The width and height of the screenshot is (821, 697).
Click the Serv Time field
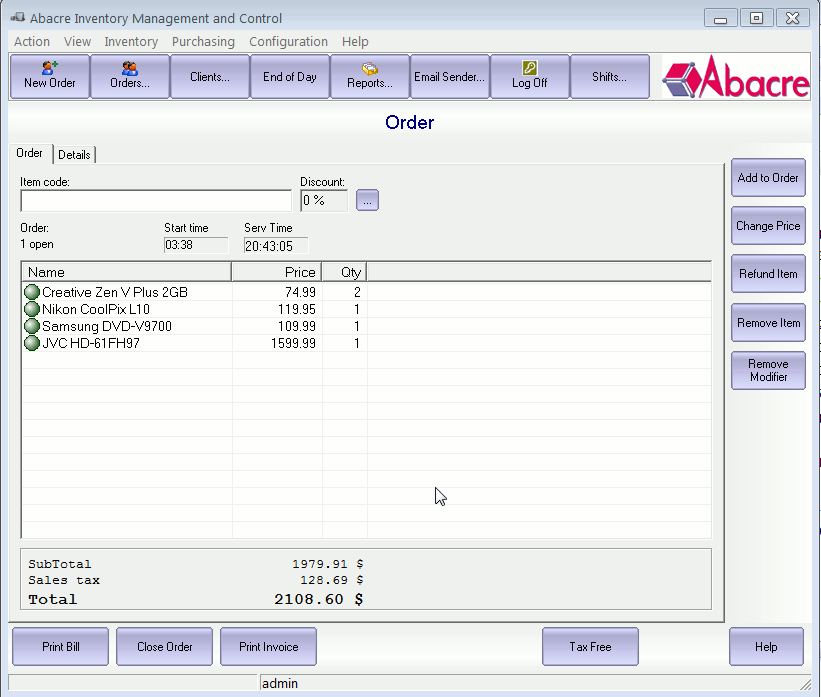pyautogui.click(x=276, y=246)
